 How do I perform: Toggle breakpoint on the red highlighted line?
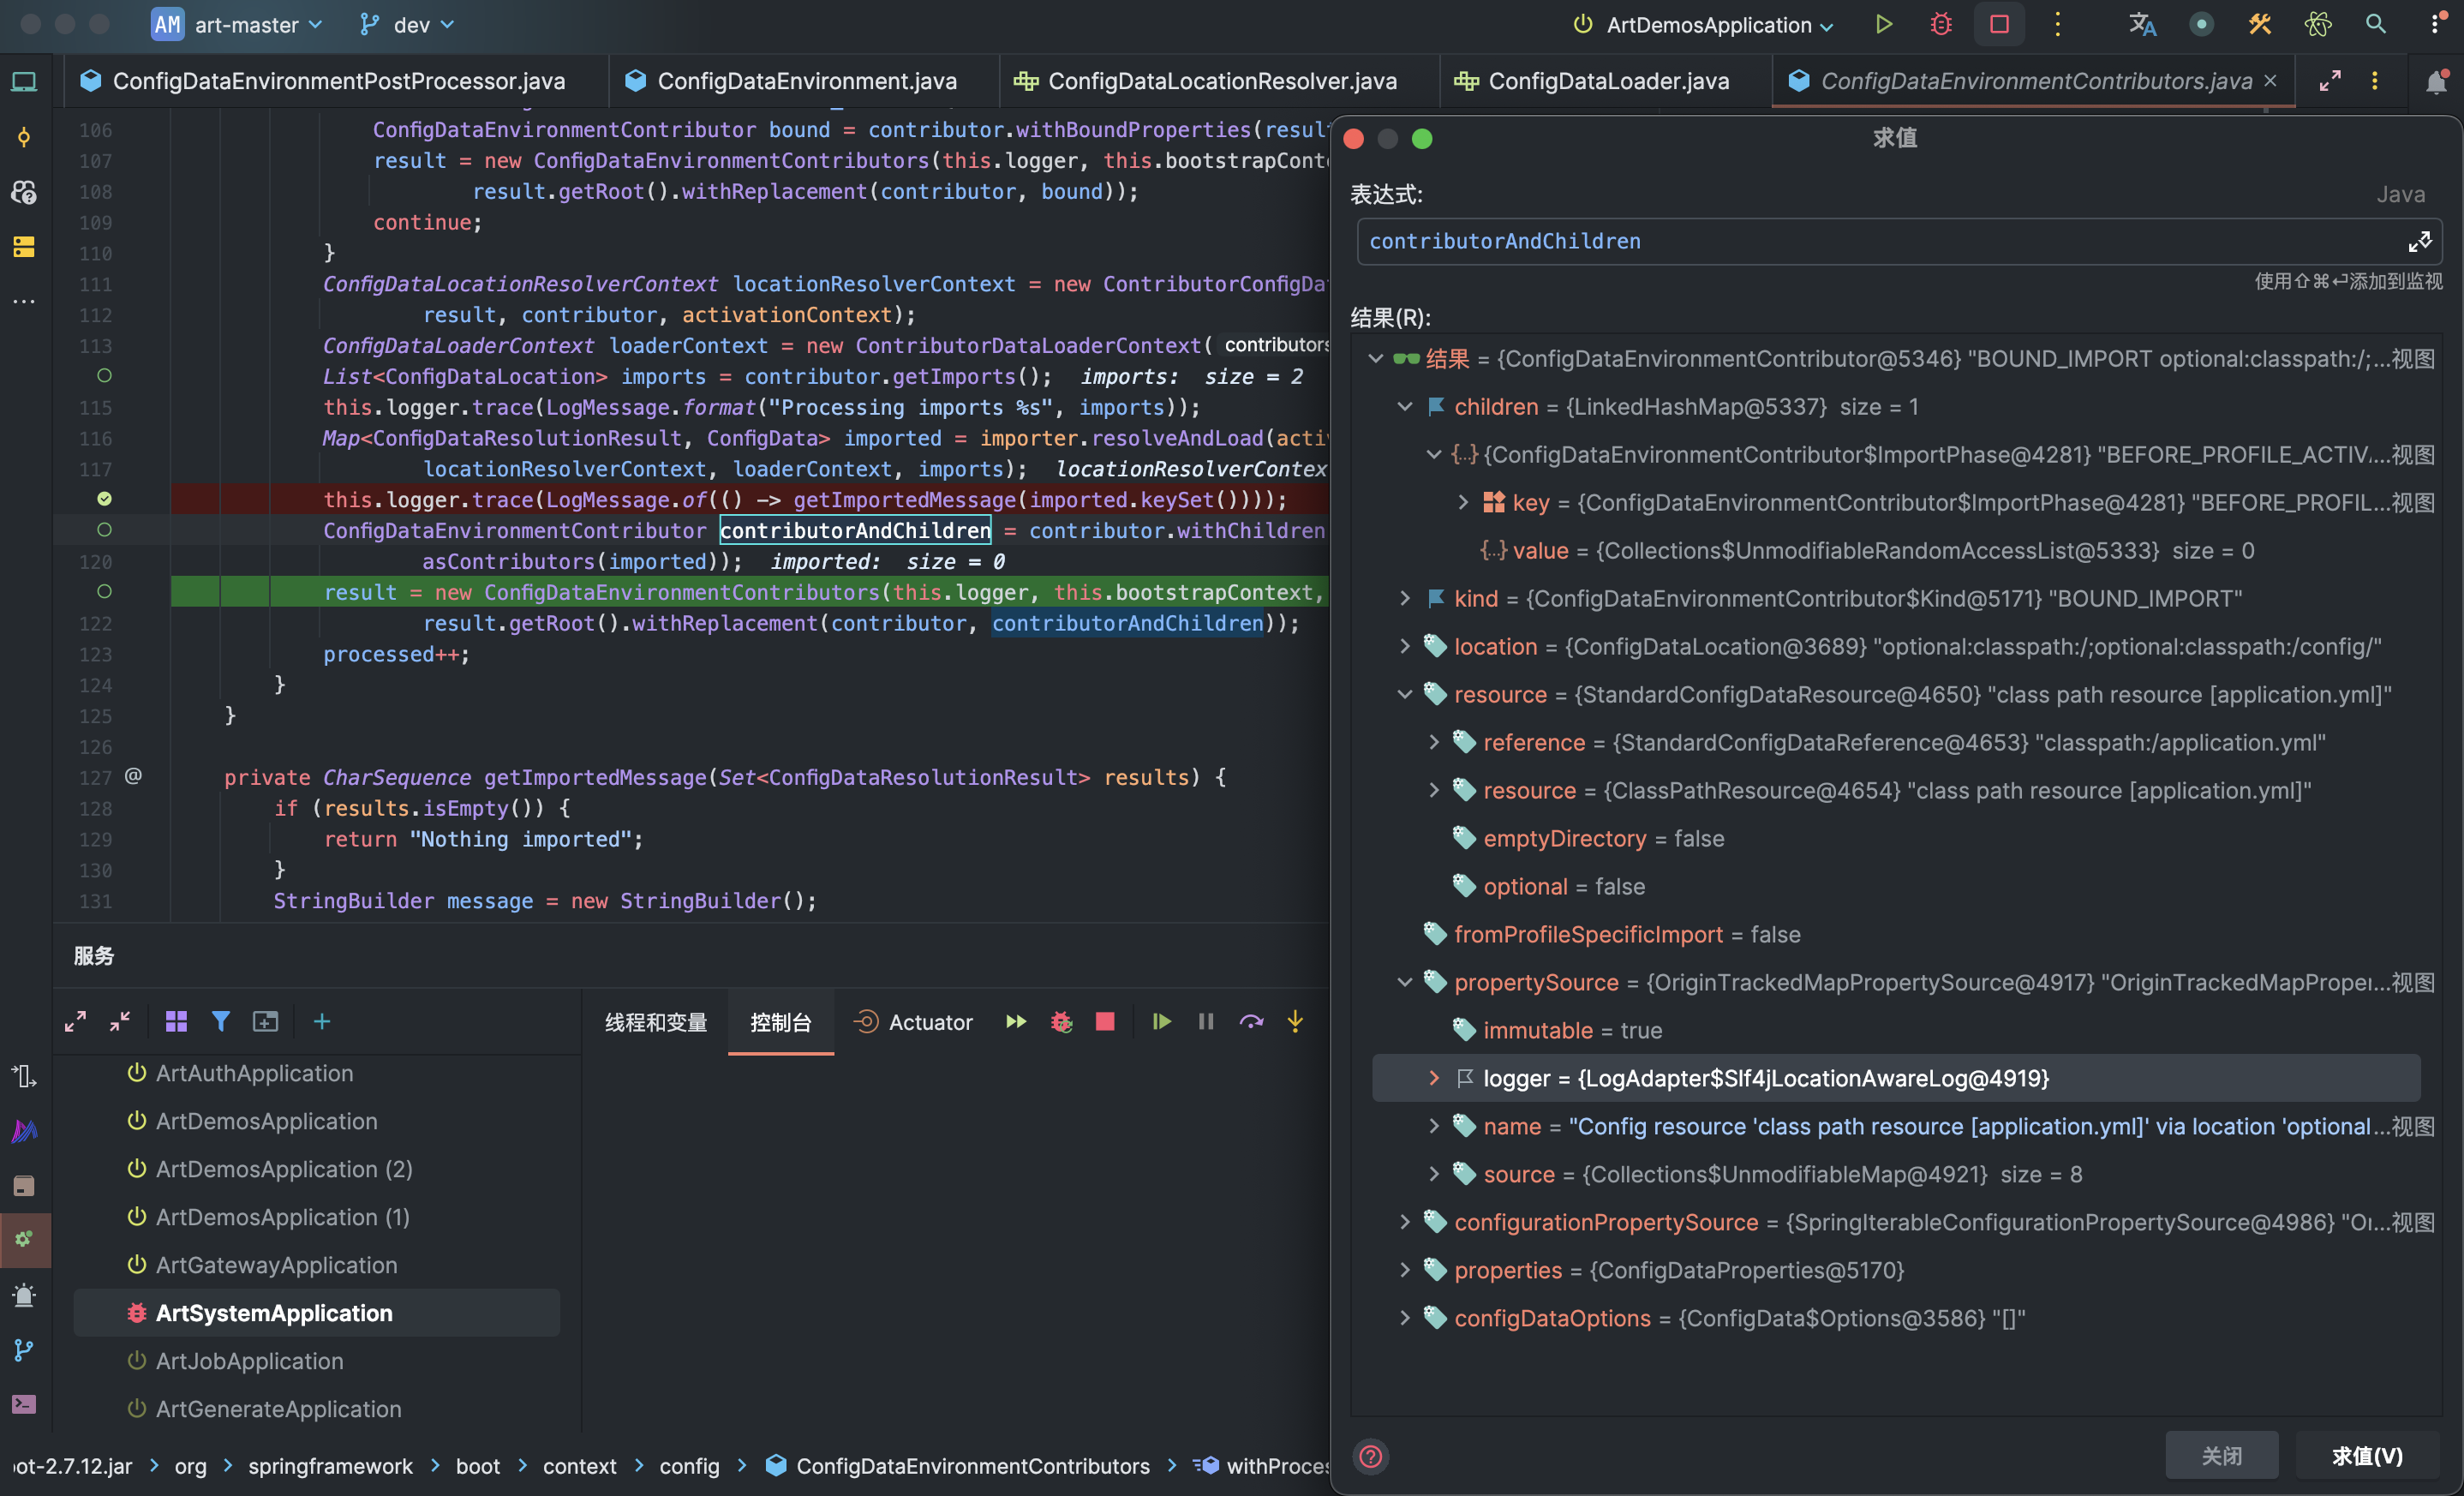coord(104,499)
